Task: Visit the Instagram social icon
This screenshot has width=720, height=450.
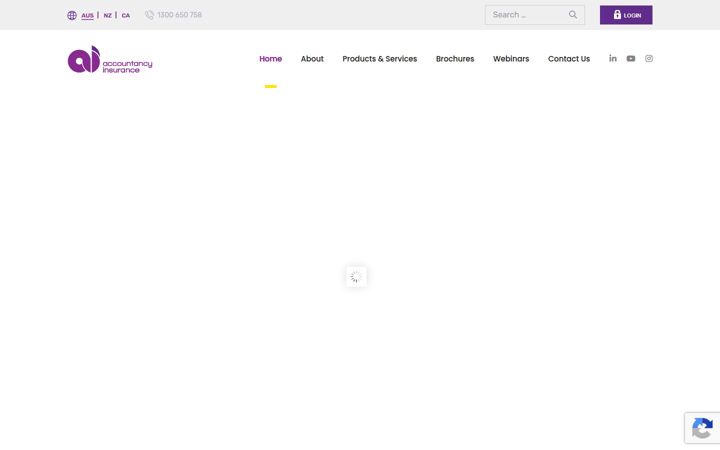Action: [649, 58]
